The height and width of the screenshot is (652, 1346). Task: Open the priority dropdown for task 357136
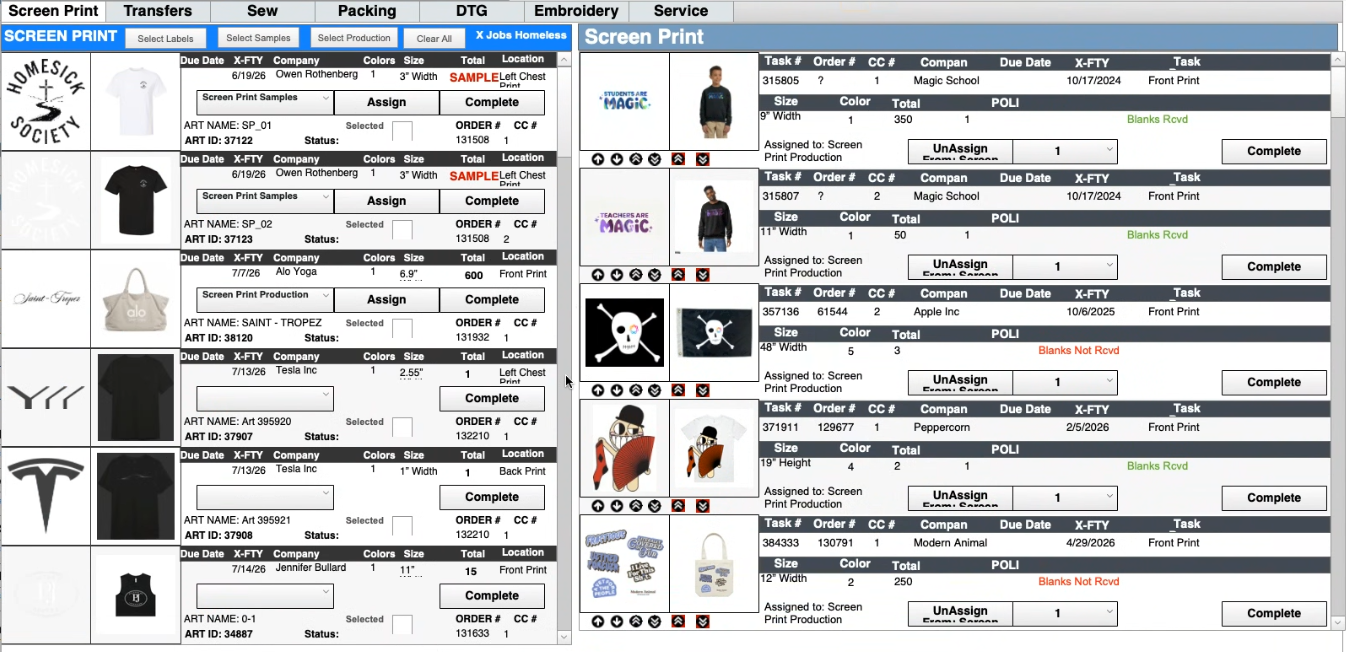click(x=1065, y=382)
